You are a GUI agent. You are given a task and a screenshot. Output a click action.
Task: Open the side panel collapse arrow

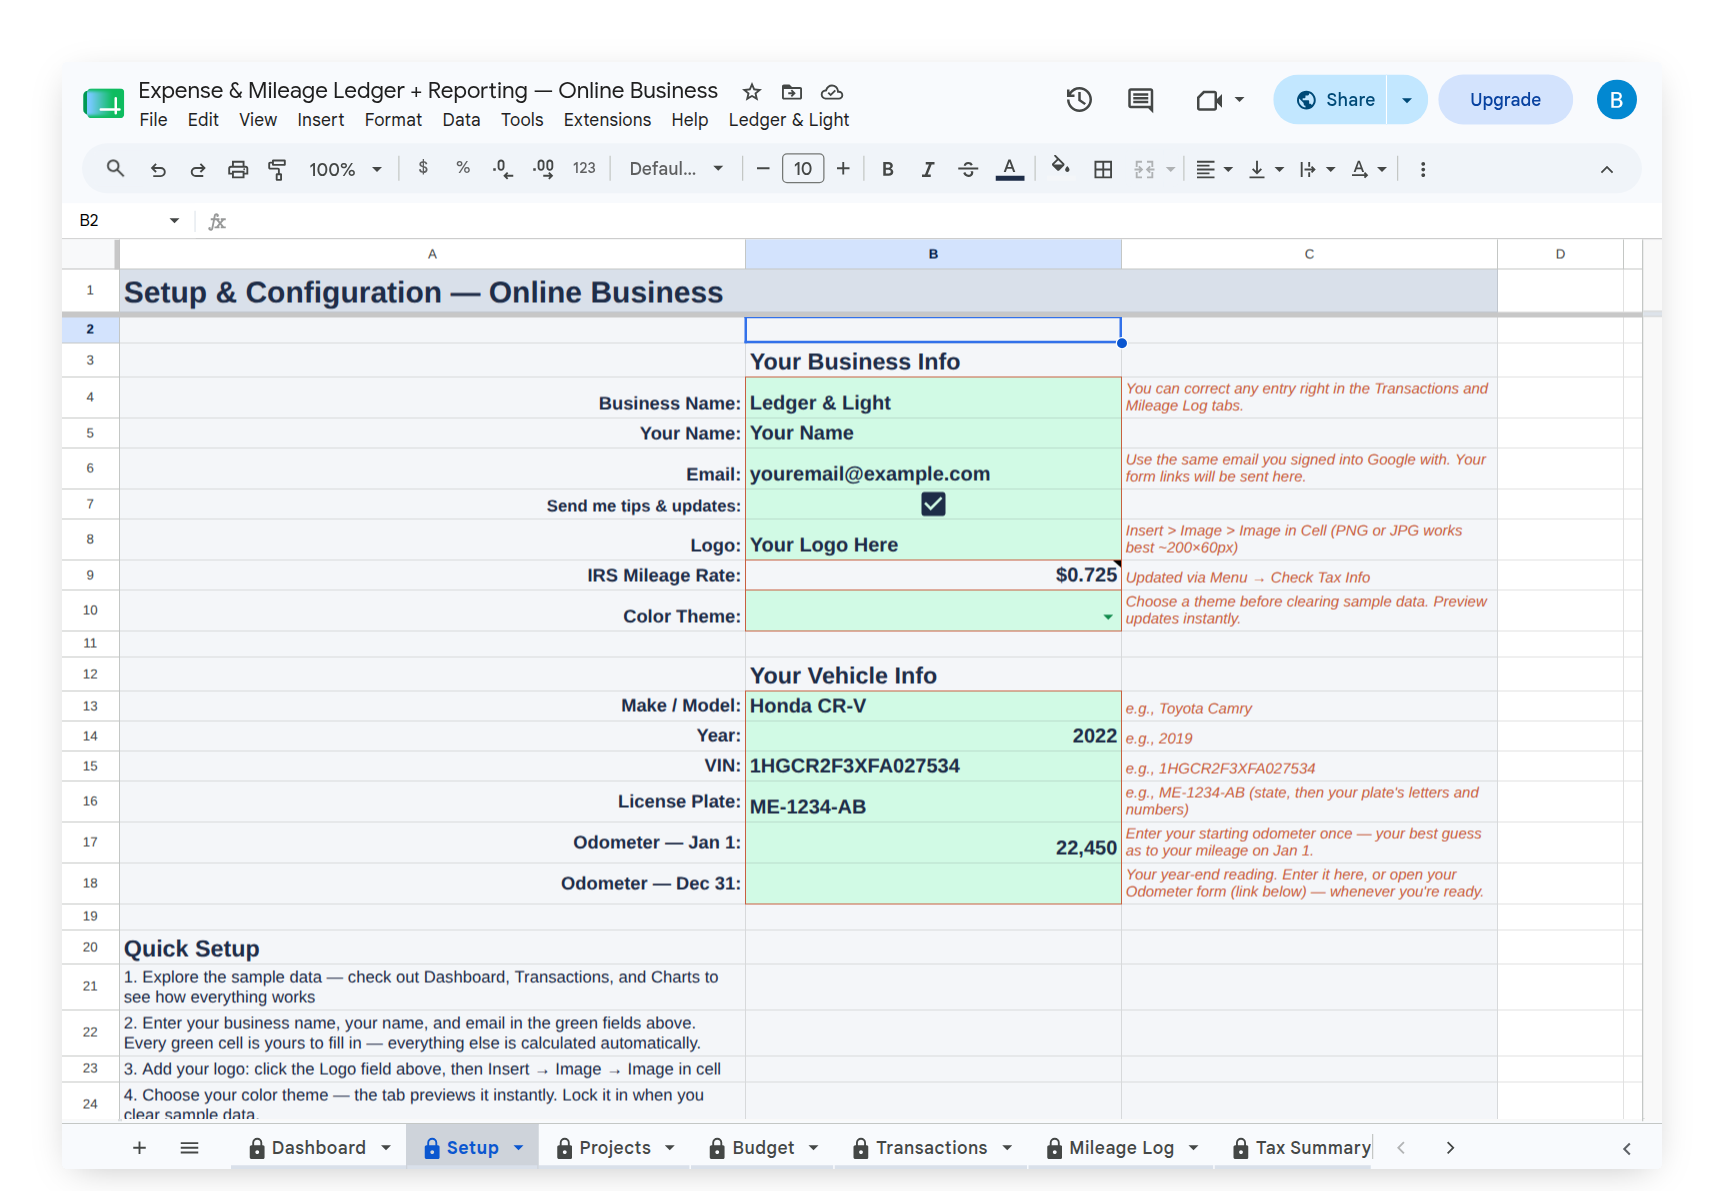pyautogui.click(x=1627, y=1148)
